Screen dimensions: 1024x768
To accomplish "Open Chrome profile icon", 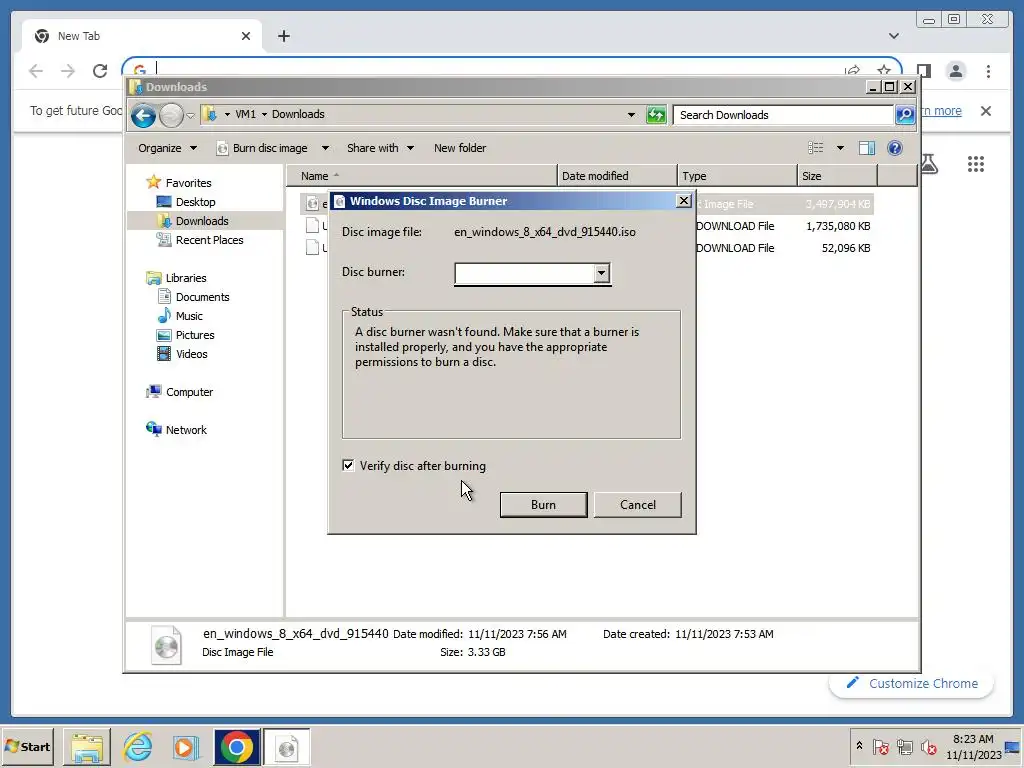I will click(955, 71).
